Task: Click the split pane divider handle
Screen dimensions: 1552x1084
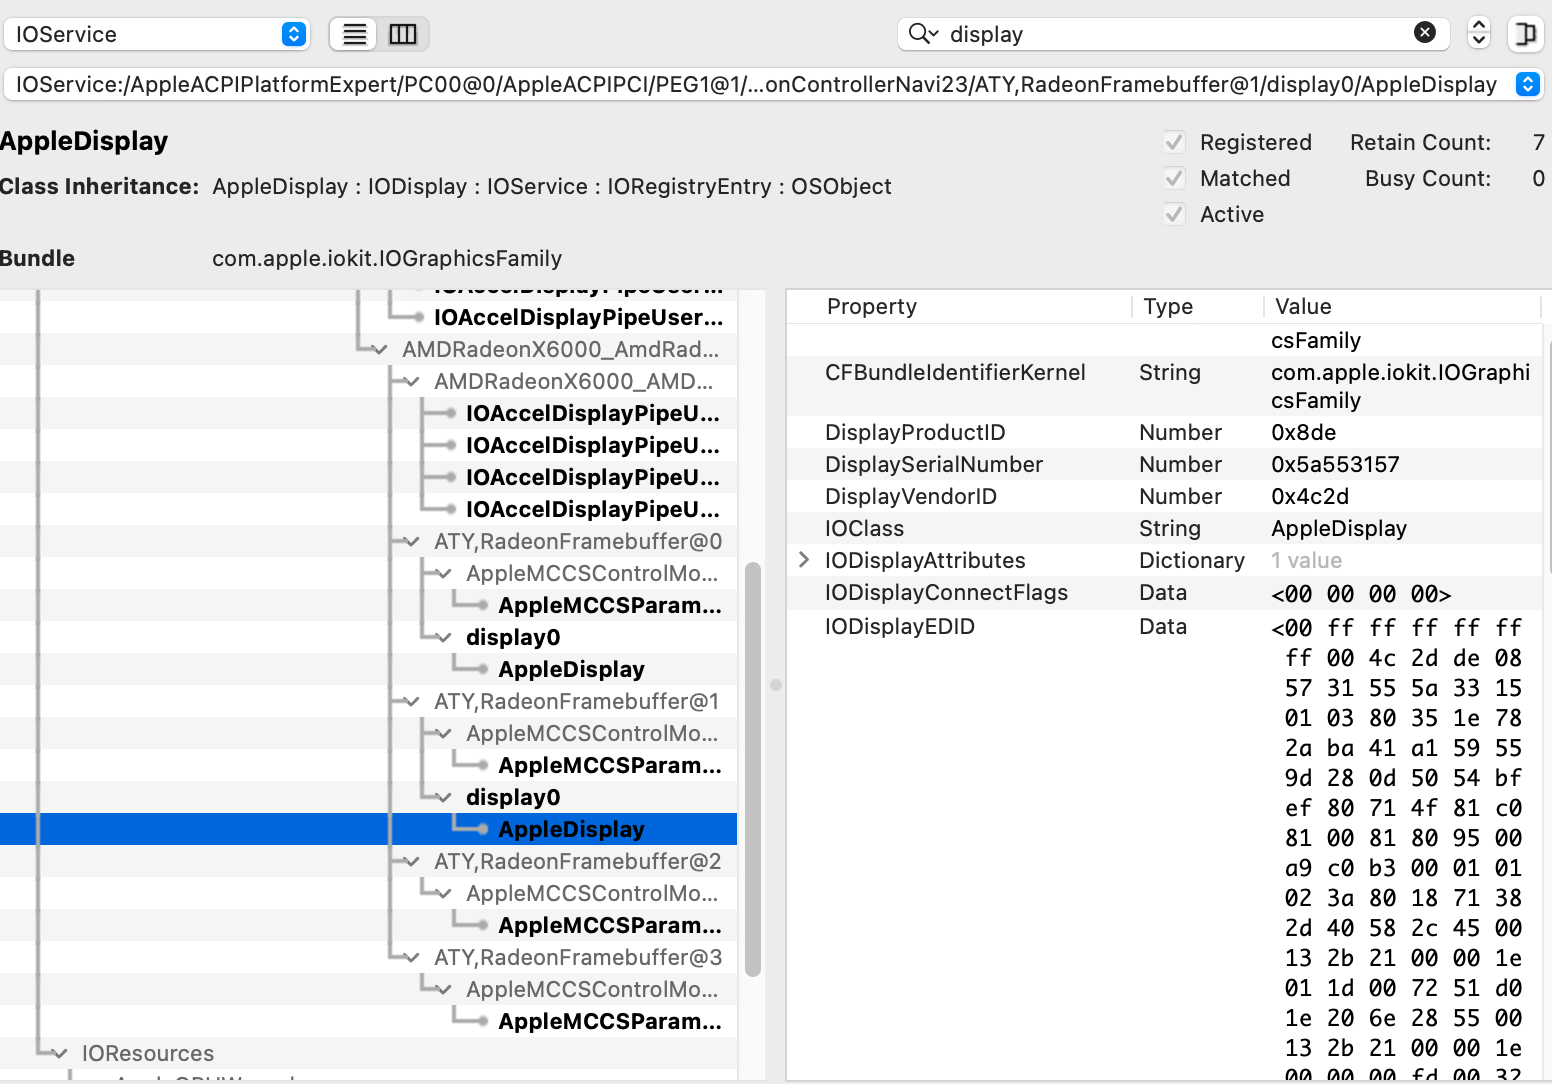Action: pyautogui.click(x=775, y=685)
